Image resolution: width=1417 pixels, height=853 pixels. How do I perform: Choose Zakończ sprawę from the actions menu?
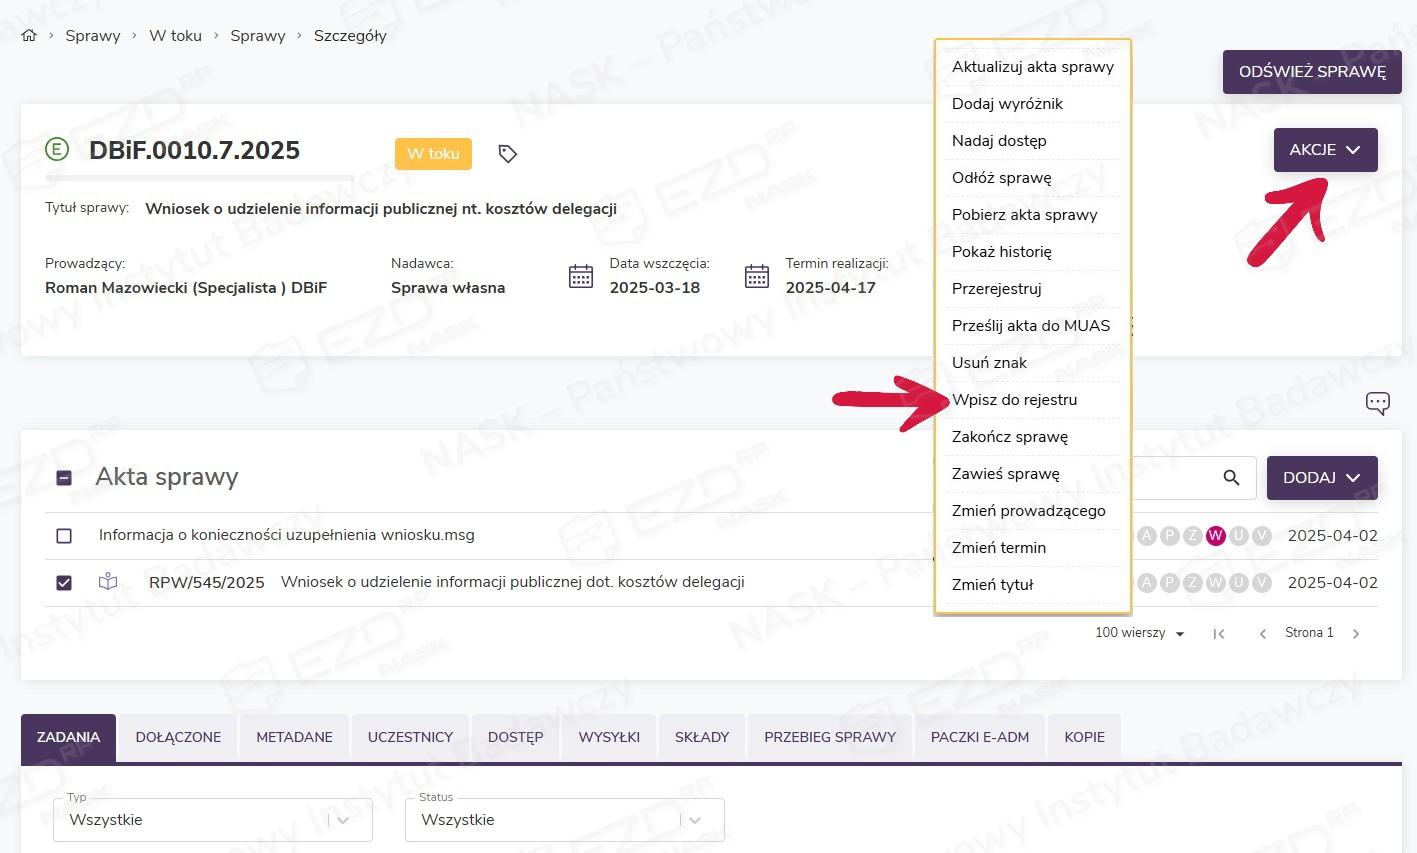tap(1009, 437)
